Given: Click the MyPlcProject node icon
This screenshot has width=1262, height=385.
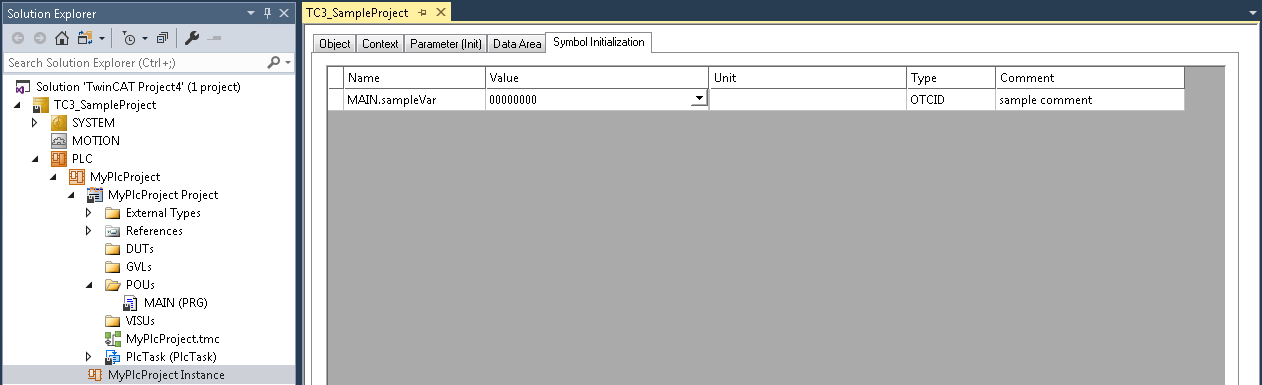Looking at the screenshot, I should [x=76, y=177].
